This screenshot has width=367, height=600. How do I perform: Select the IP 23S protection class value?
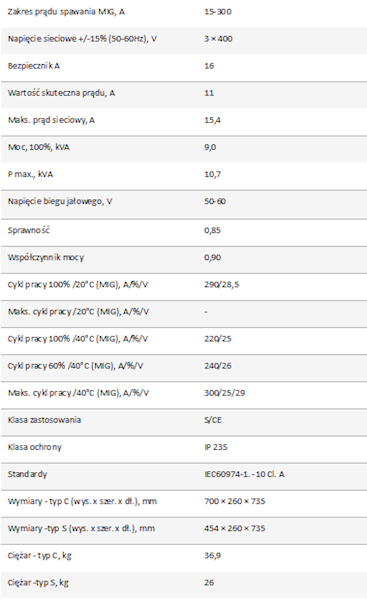click(216, 447)
